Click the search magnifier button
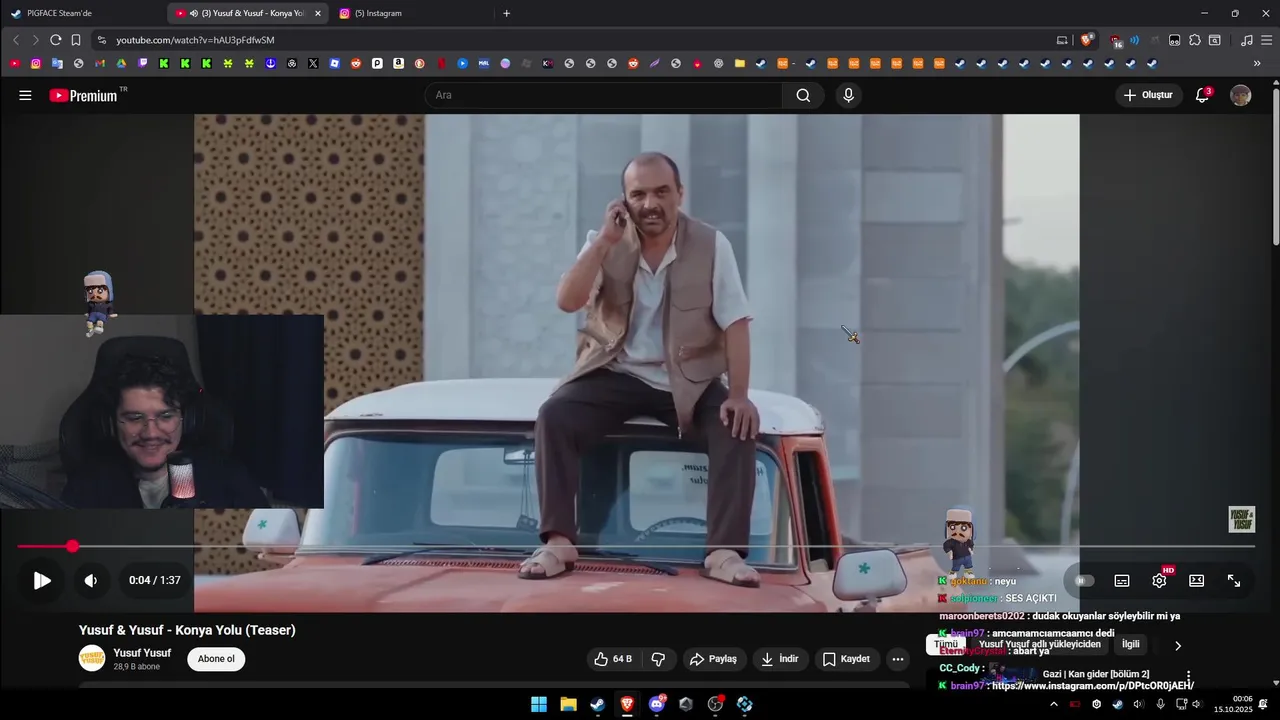 pos(803,95)
